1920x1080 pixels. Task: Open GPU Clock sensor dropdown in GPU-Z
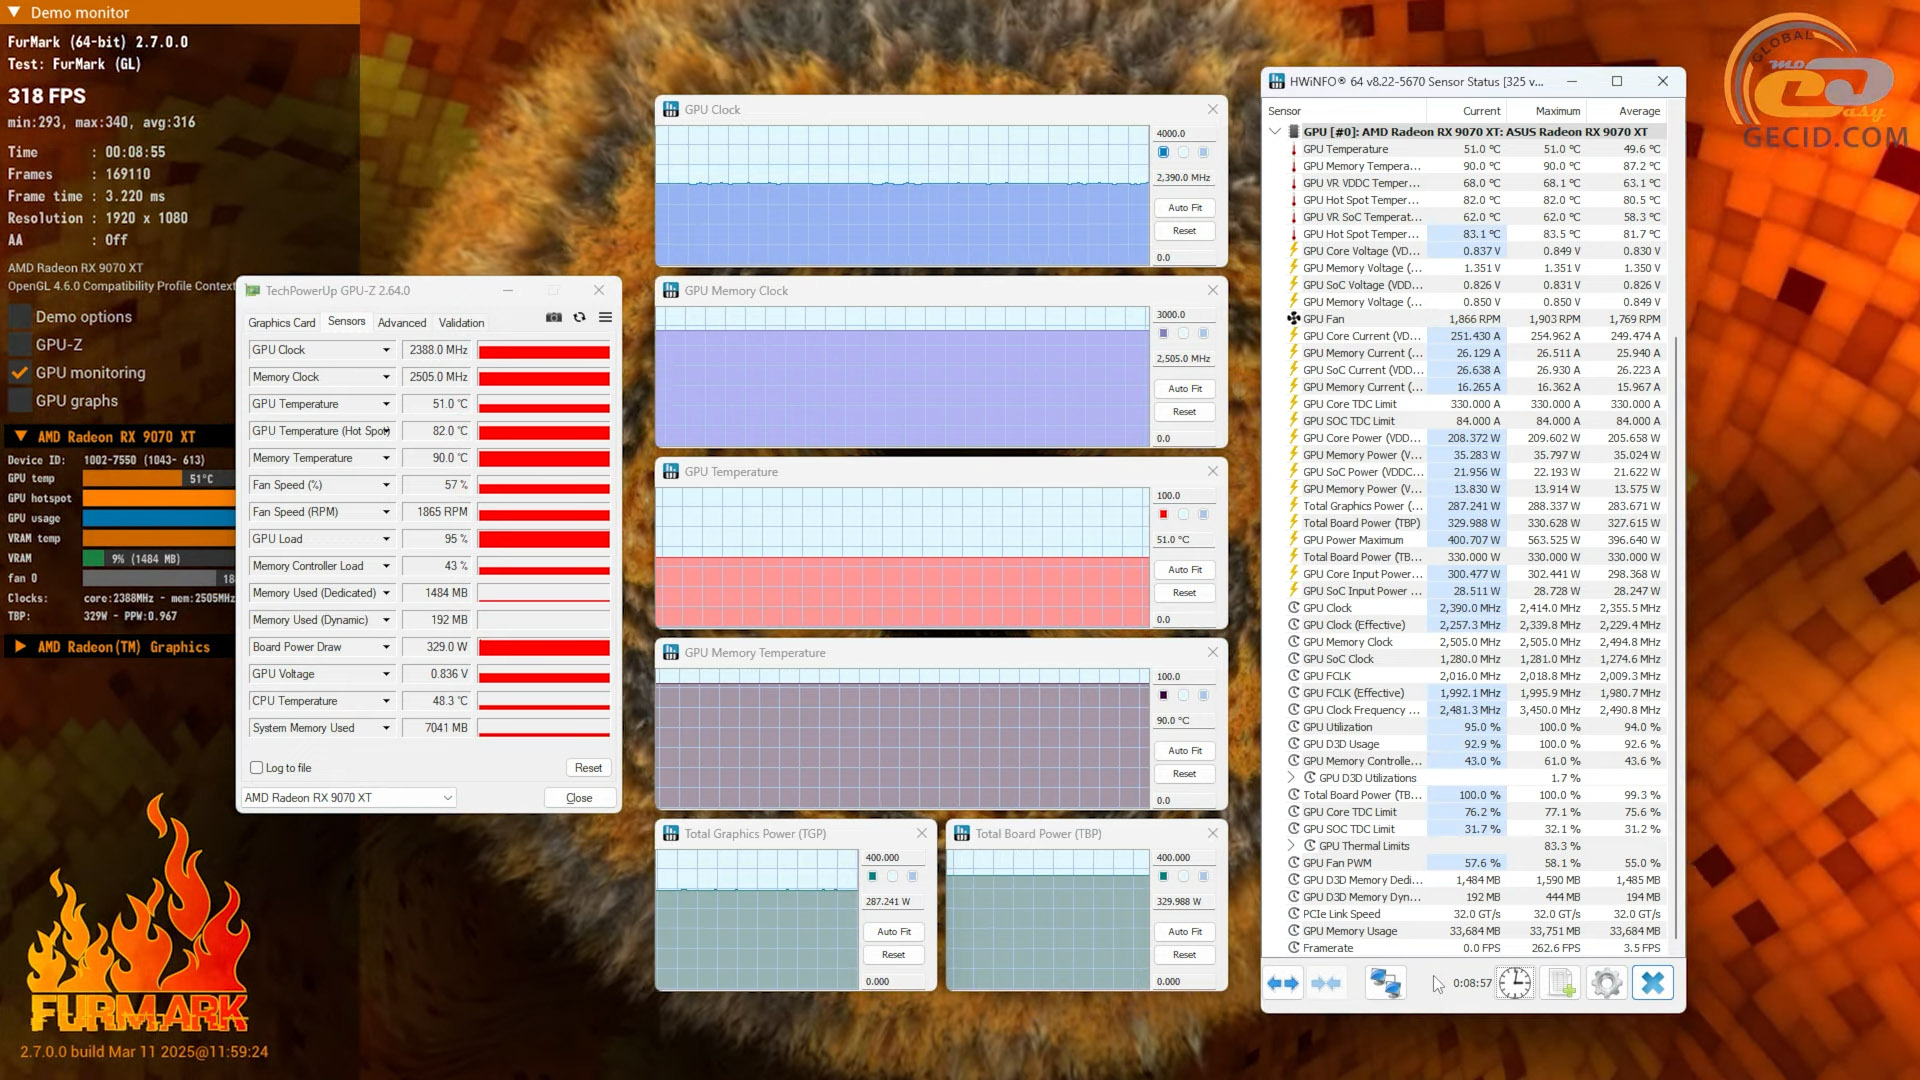(386, 350)
